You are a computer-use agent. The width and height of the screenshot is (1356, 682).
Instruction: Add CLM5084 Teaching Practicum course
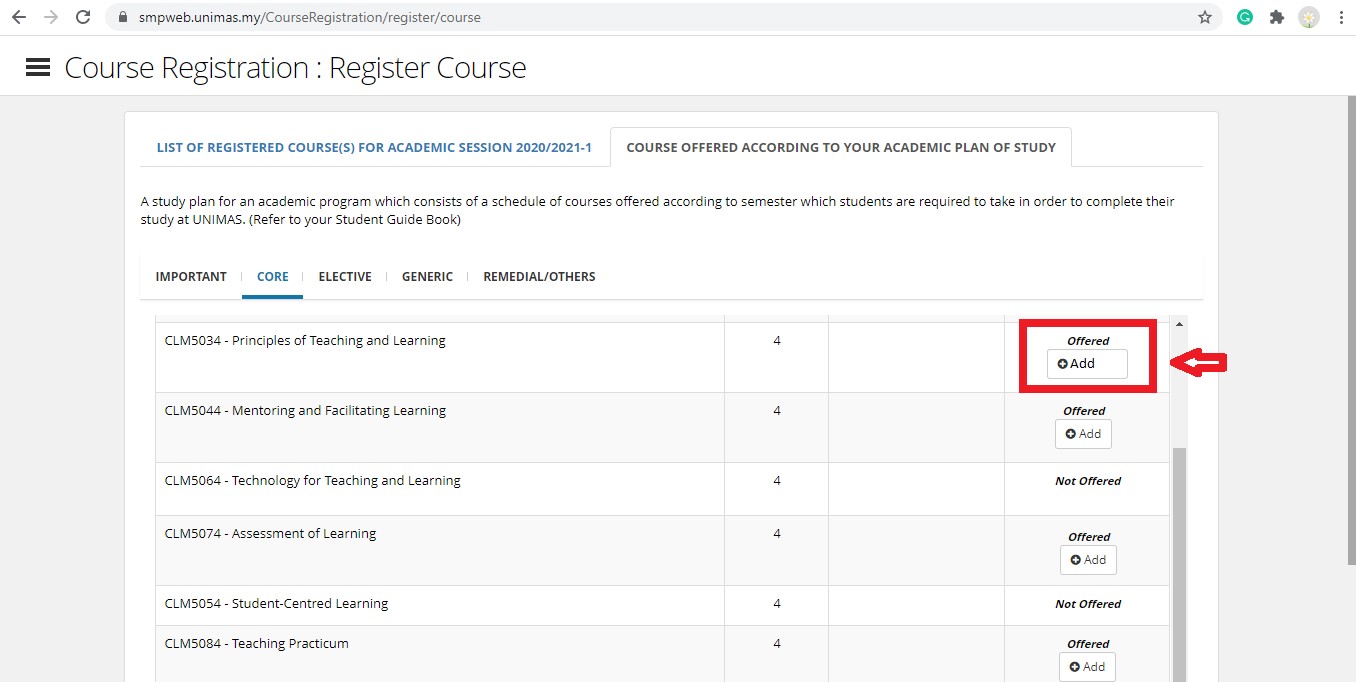pyautogui.click(x=1087, y=667)
